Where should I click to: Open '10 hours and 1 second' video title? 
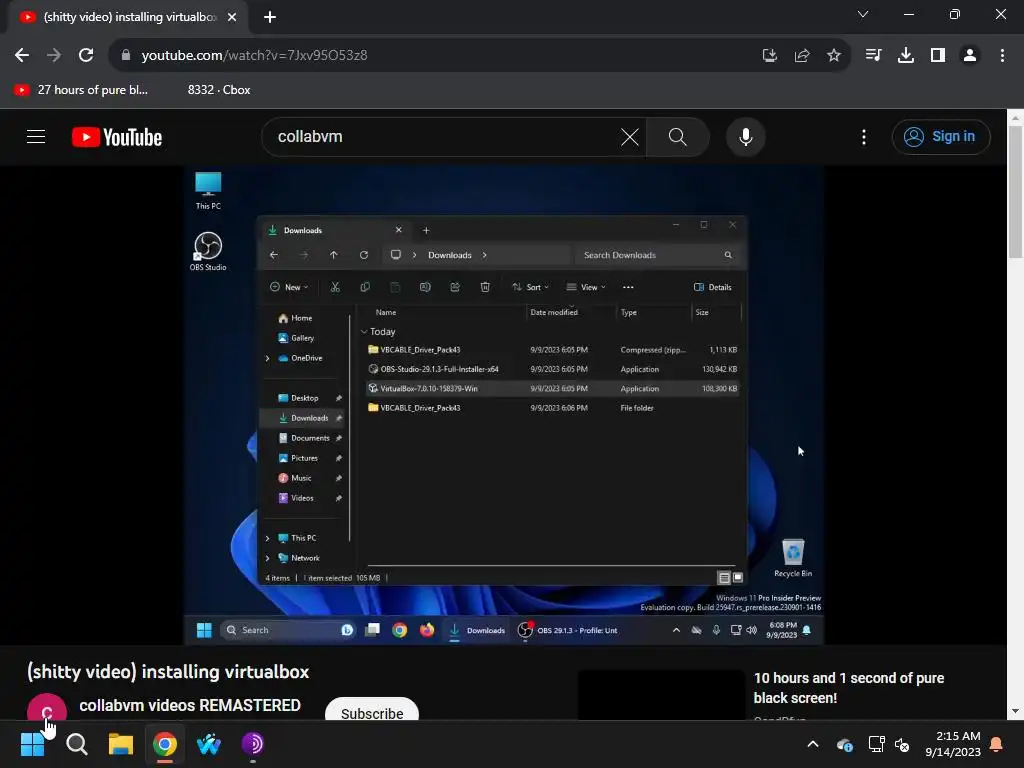click(848, 688)
